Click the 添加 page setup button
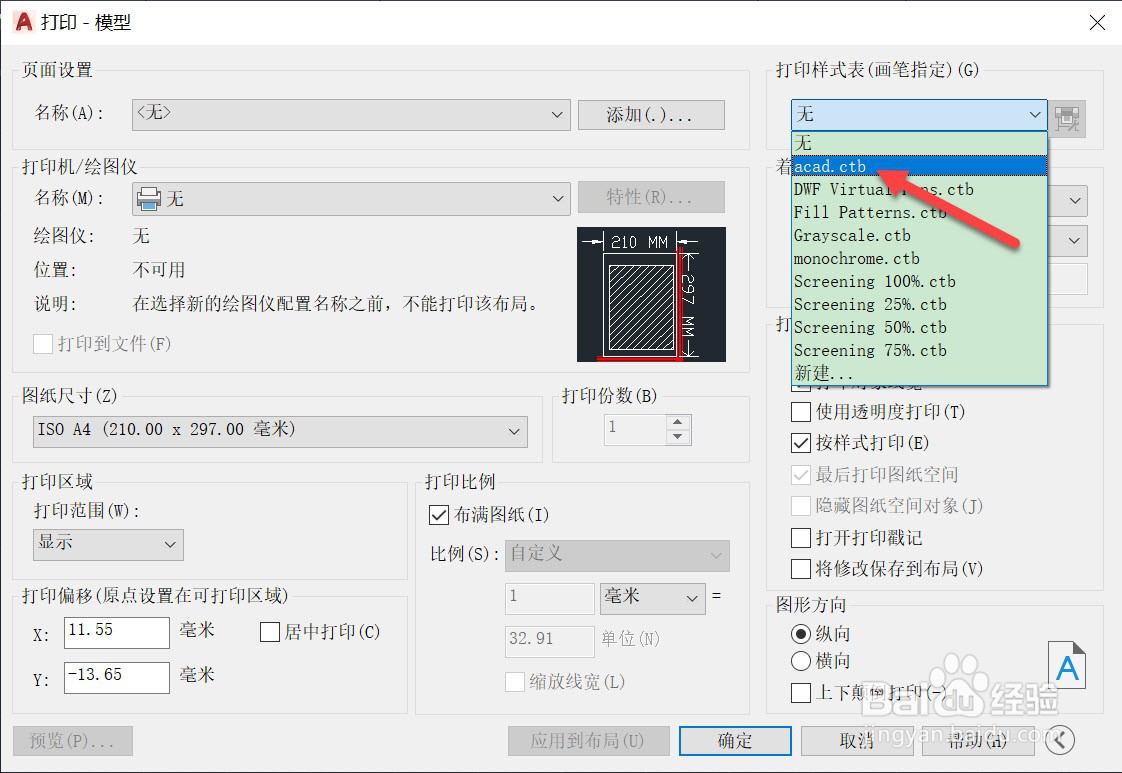The image size is (1122, 773). 651,115
